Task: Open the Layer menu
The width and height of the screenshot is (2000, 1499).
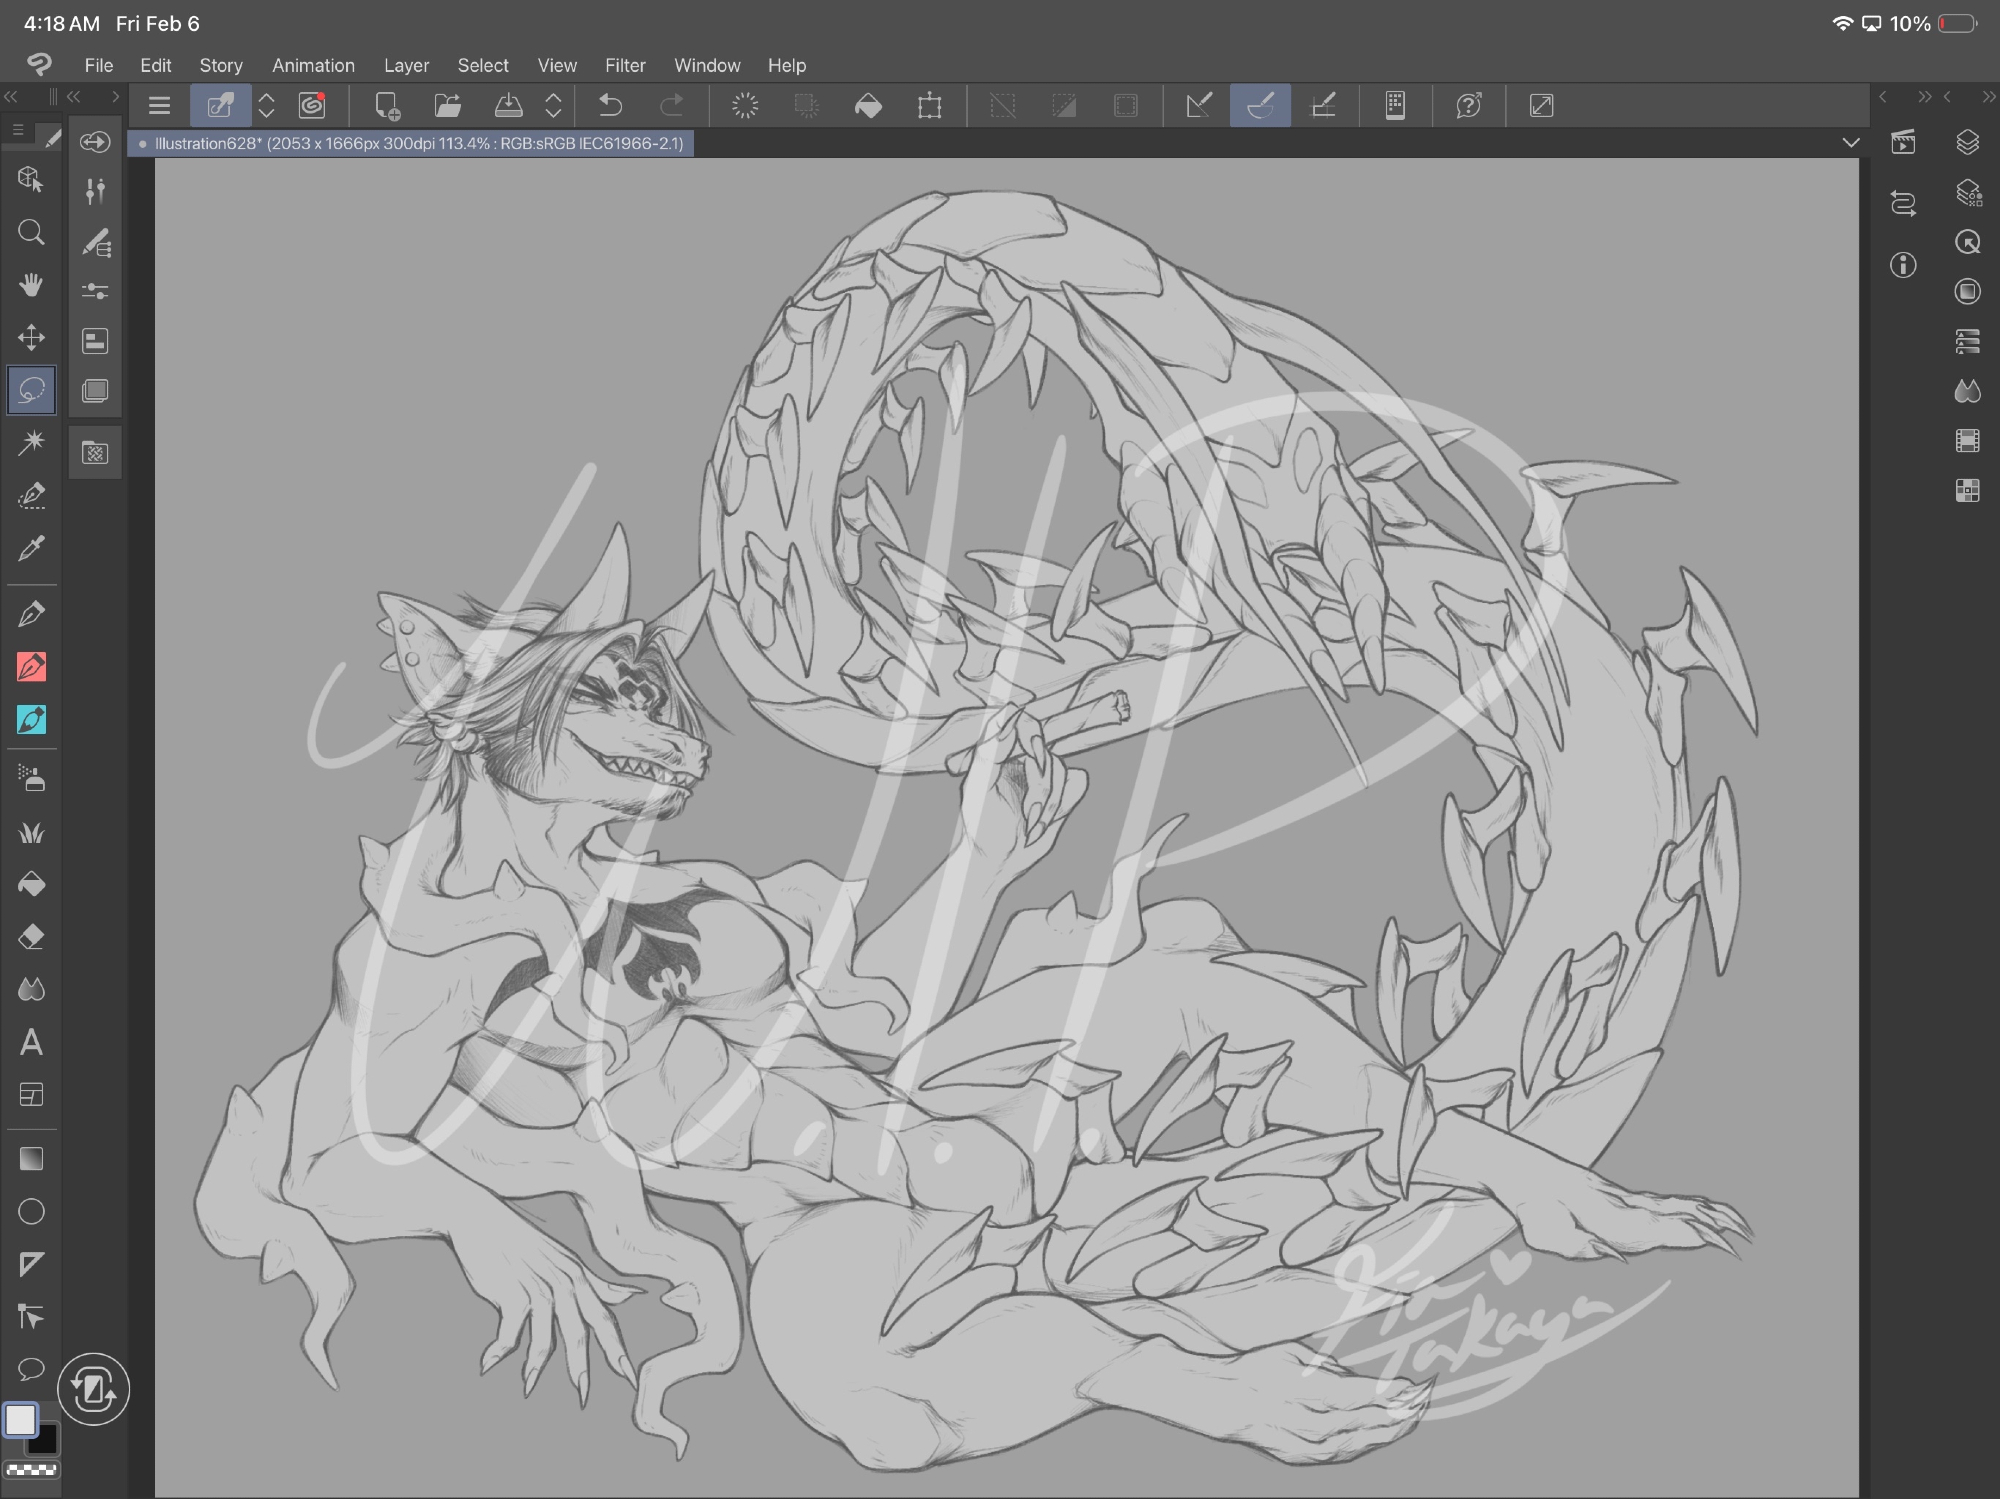Action: 406,66
